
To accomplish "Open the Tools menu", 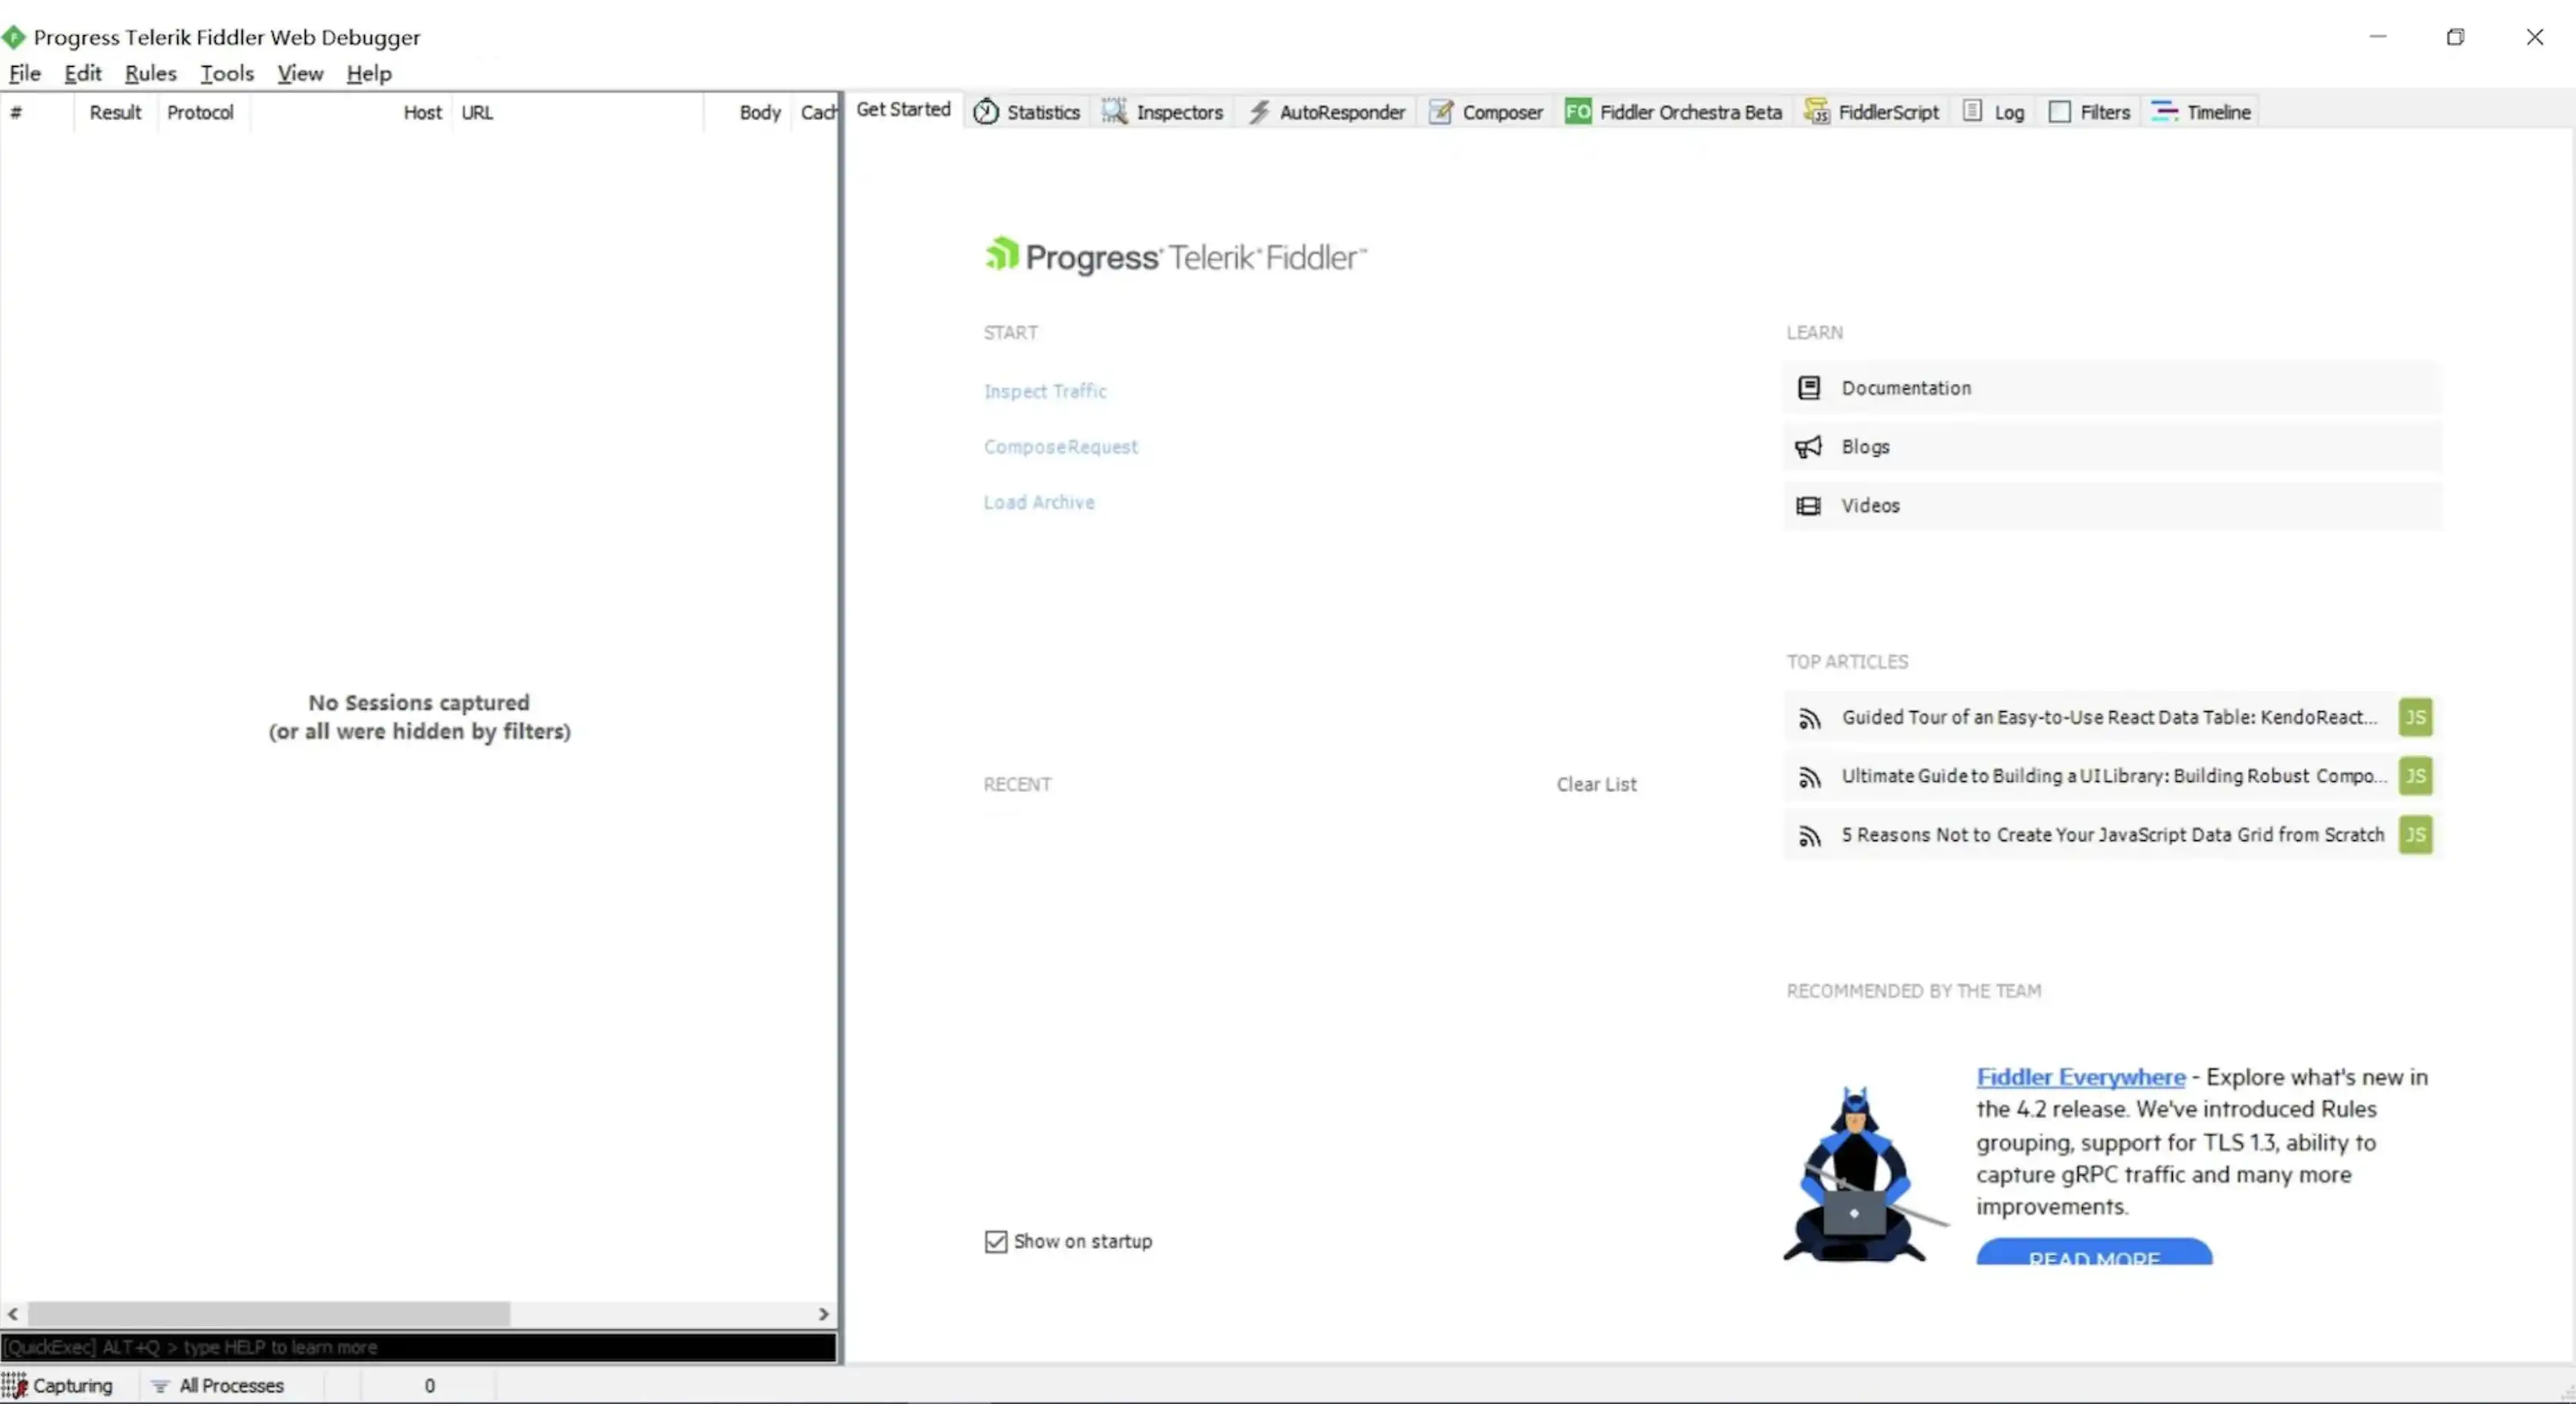I will (227, 73).
